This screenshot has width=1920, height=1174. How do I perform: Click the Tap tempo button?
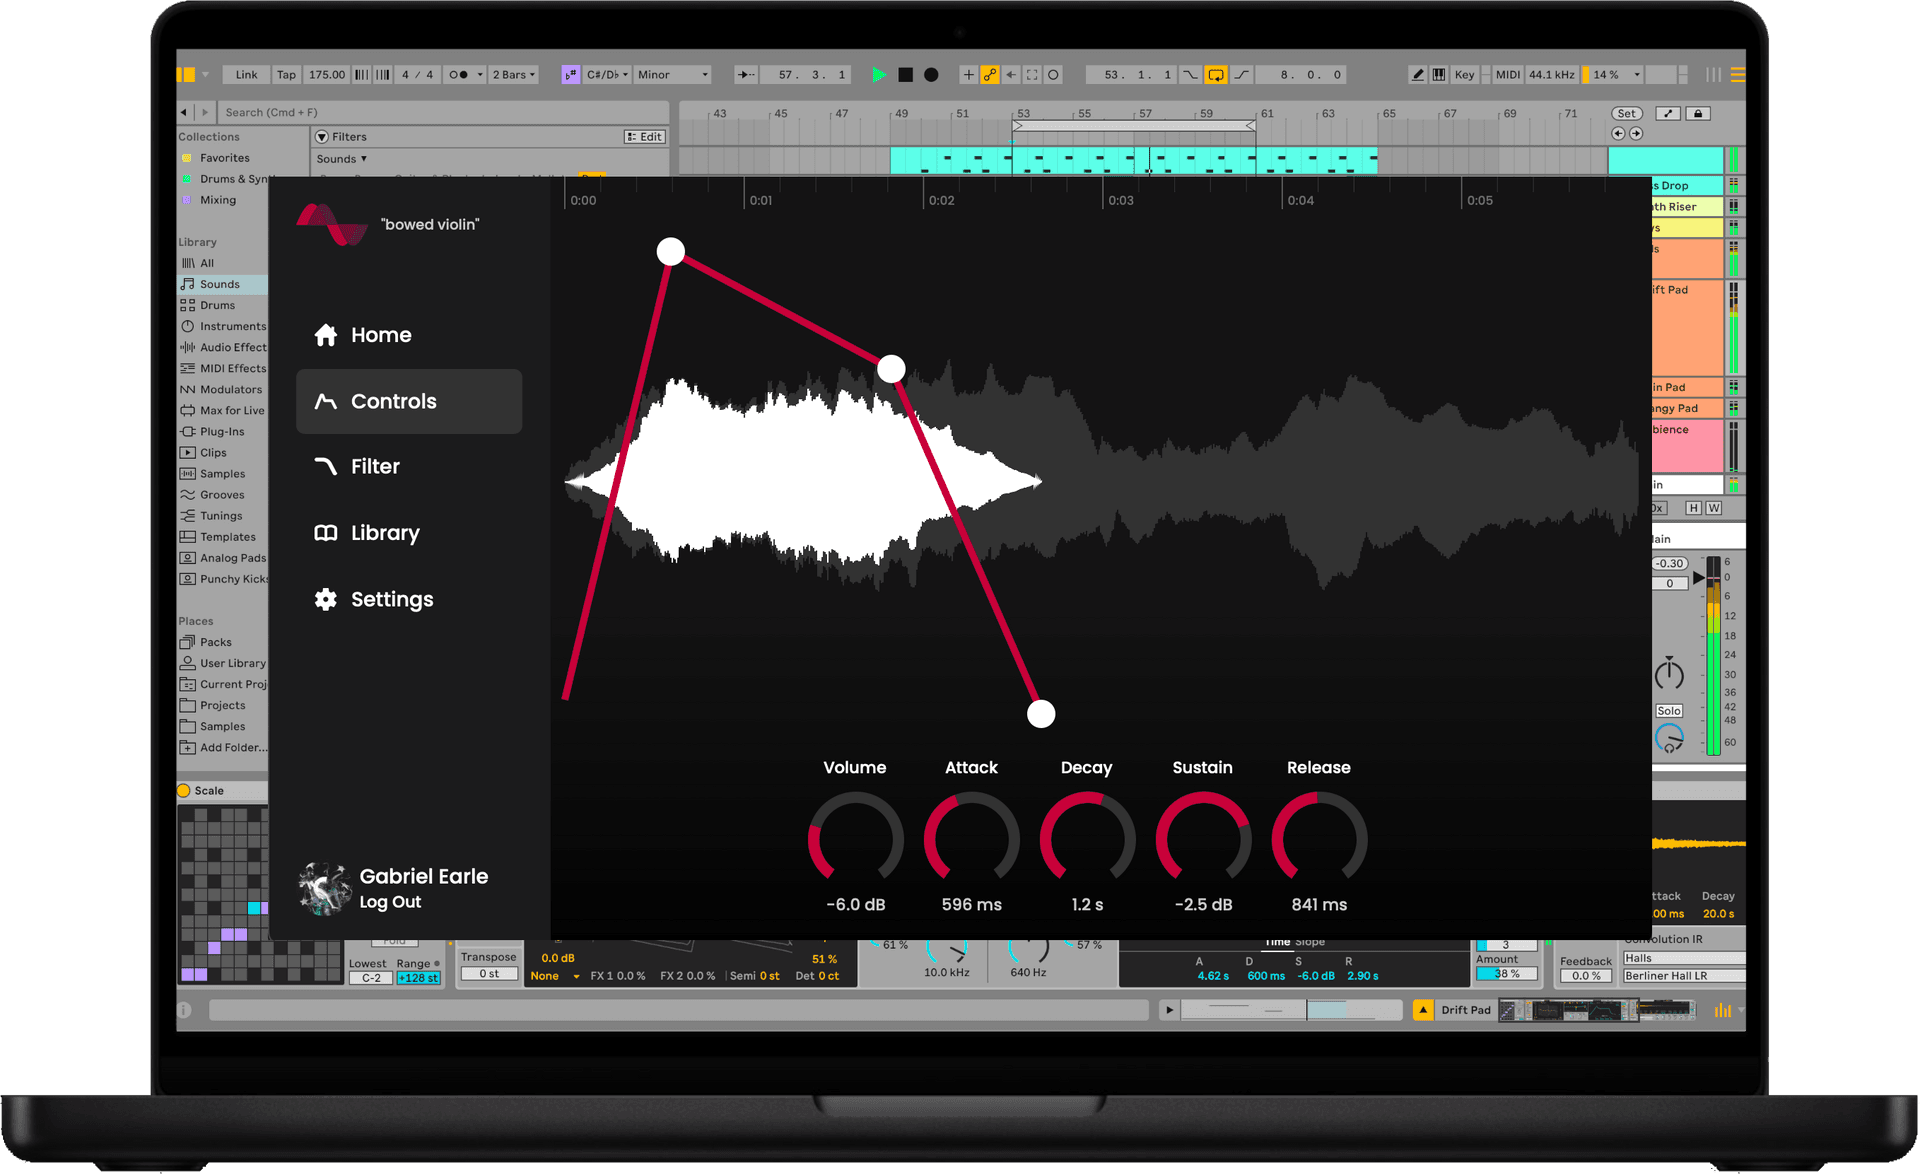(286, 75)
